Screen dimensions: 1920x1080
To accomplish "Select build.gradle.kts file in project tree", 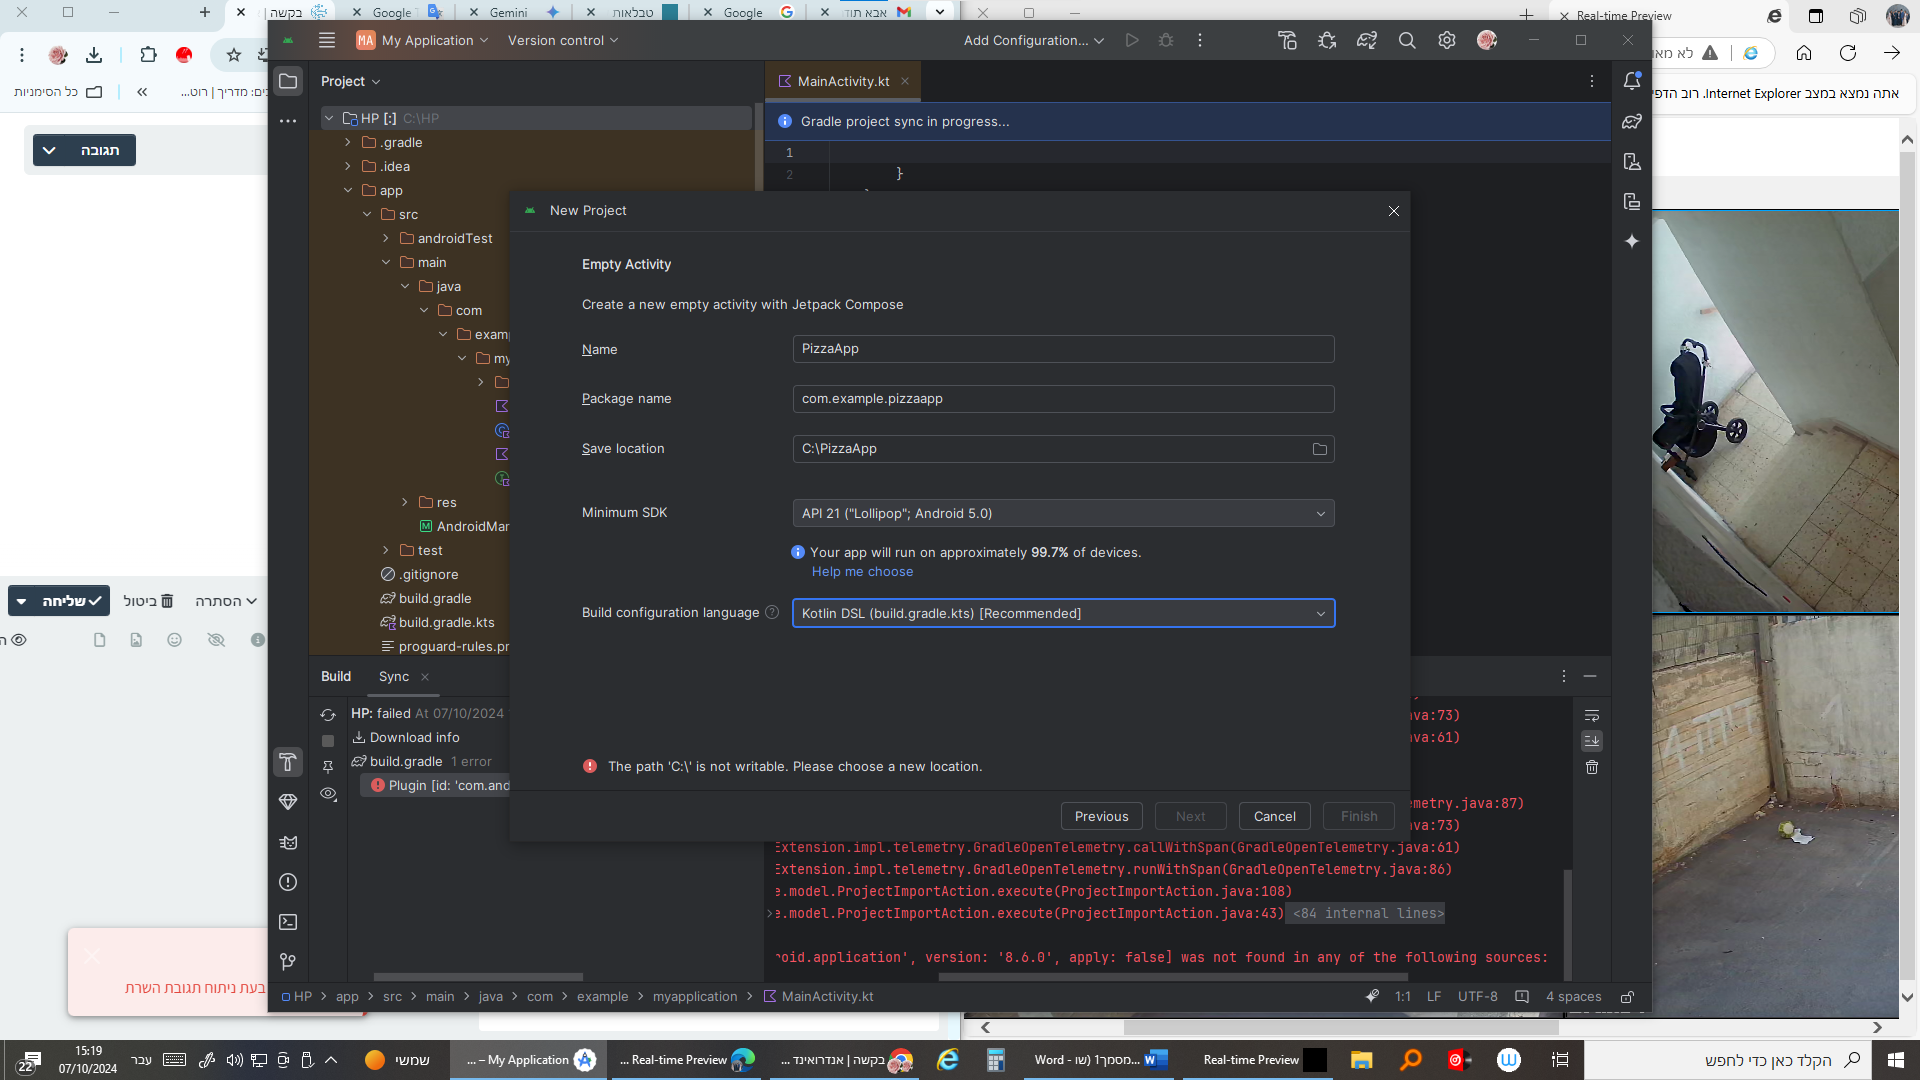I will [438, 622].
